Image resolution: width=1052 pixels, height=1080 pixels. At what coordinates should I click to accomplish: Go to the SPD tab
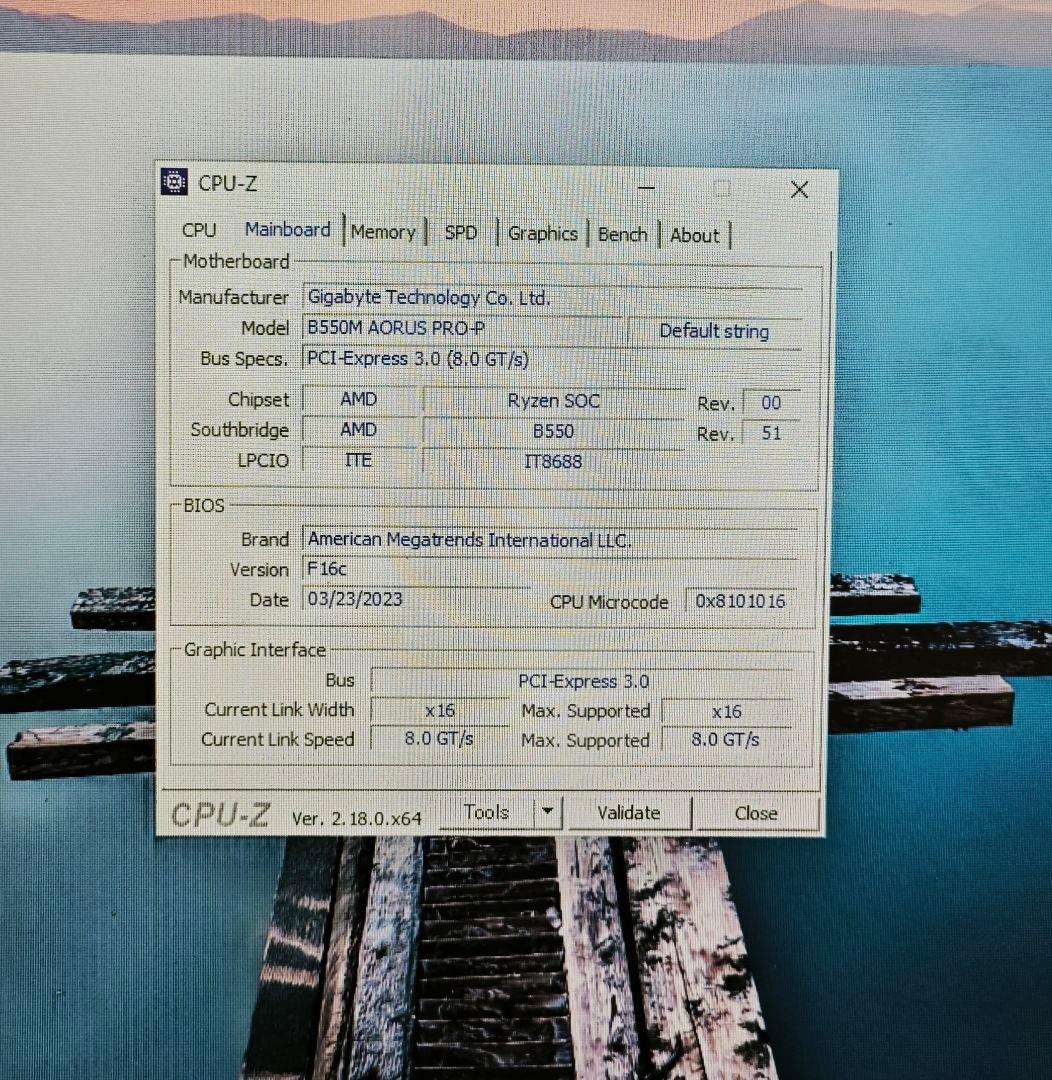(x=461, y=233)
